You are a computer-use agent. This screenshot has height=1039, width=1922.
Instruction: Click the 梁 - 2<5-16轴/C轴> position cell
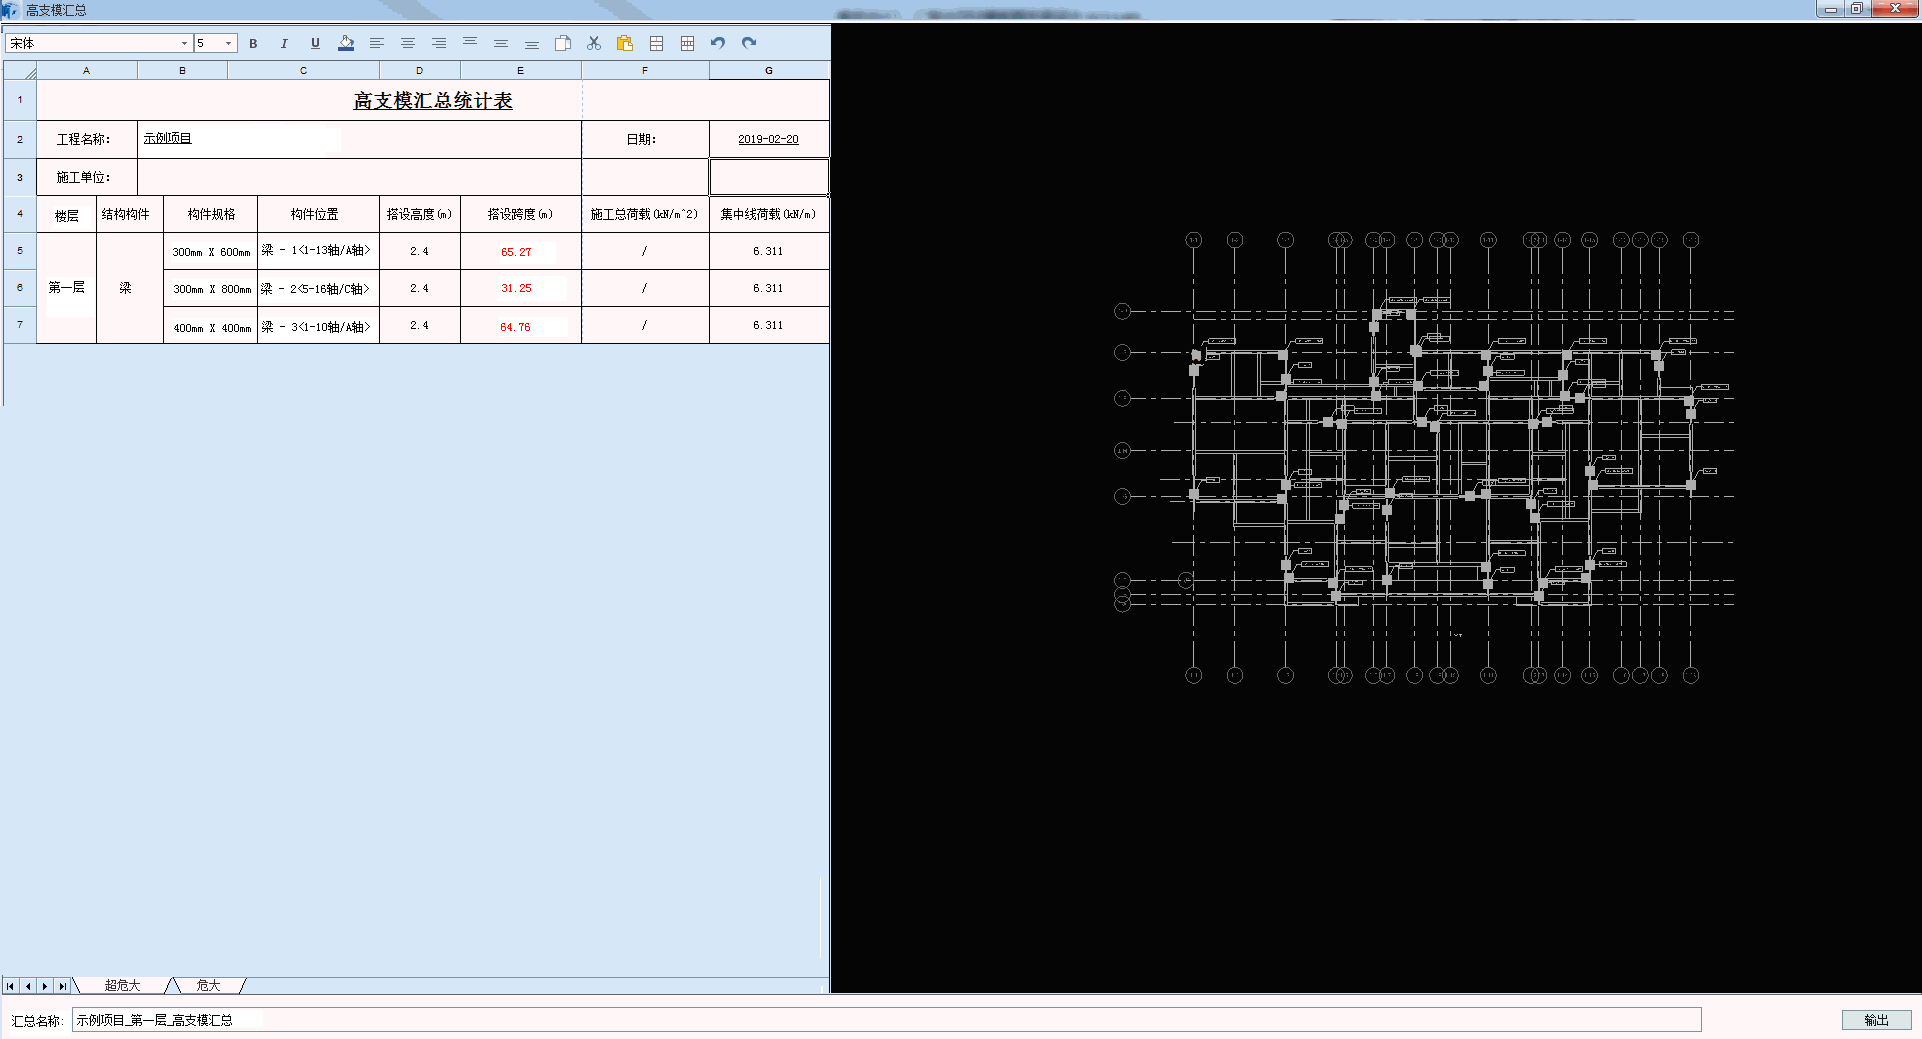coord(318,288)
